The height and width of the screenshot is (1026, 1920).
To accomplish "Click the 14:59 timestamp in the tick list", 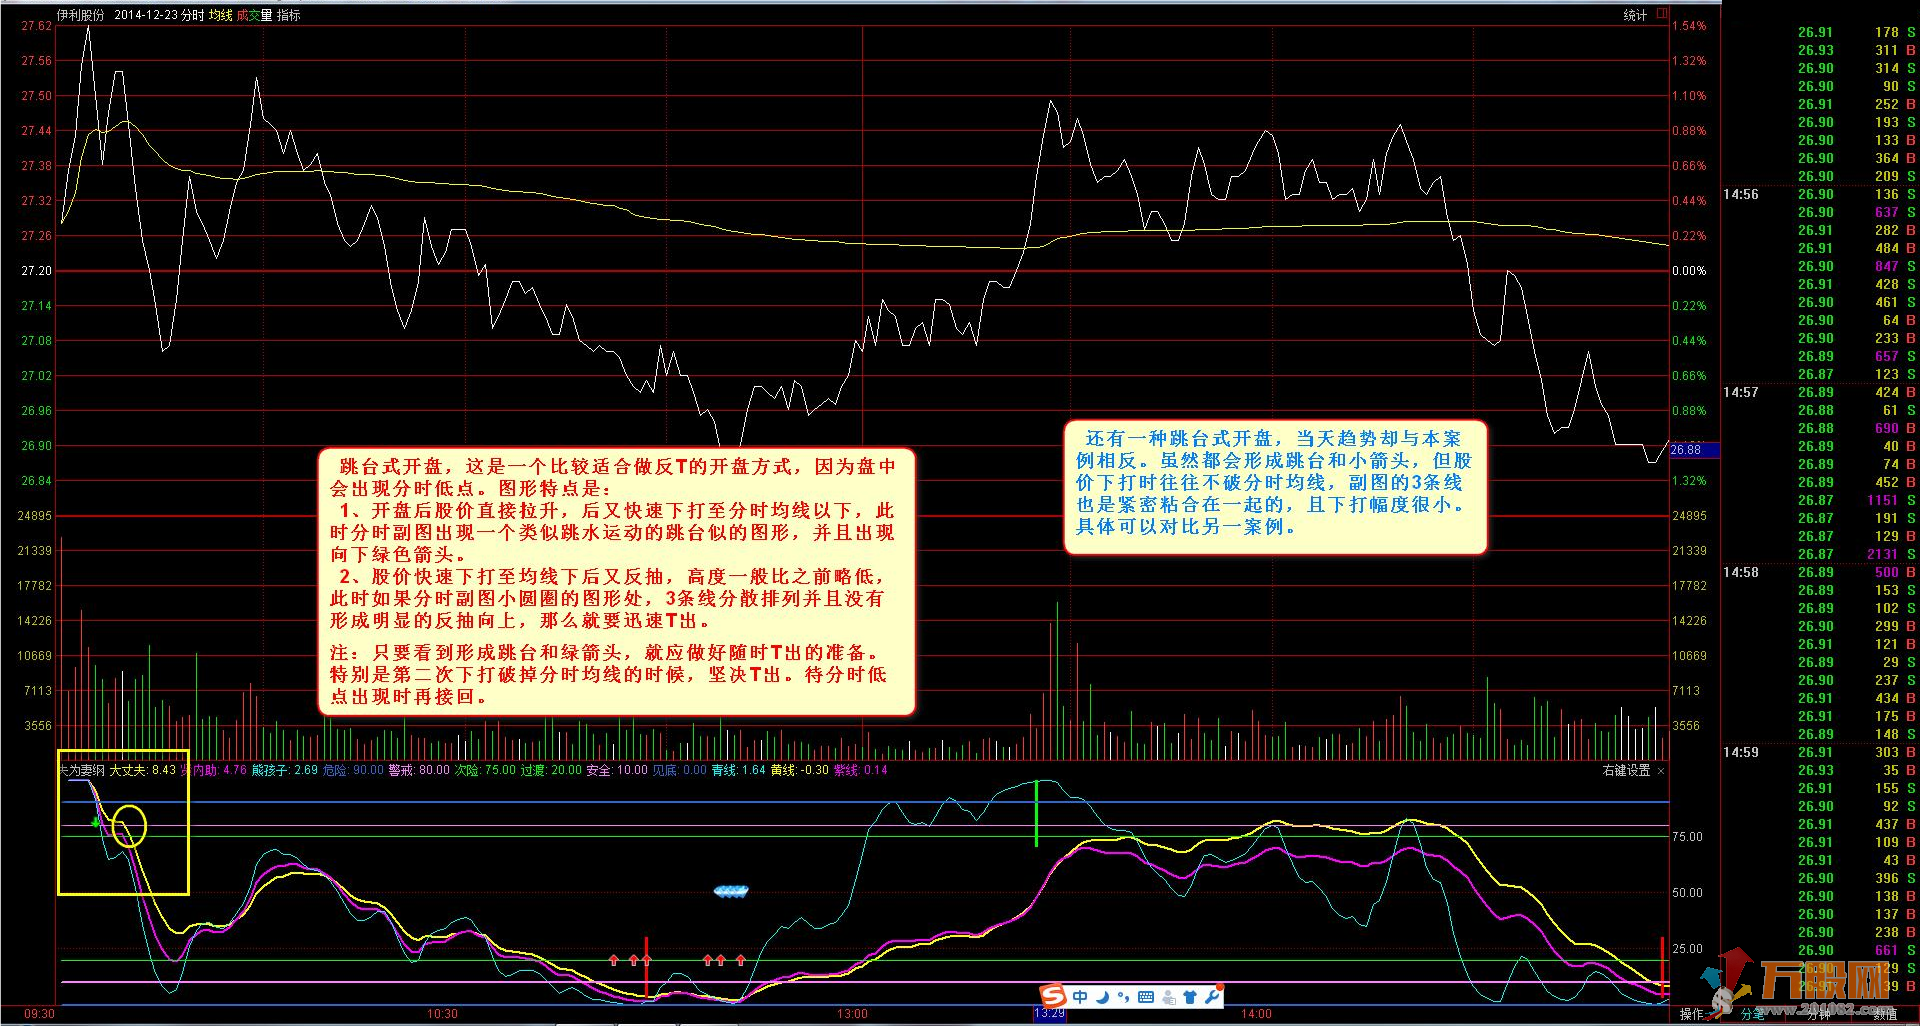I will 1740,752.
